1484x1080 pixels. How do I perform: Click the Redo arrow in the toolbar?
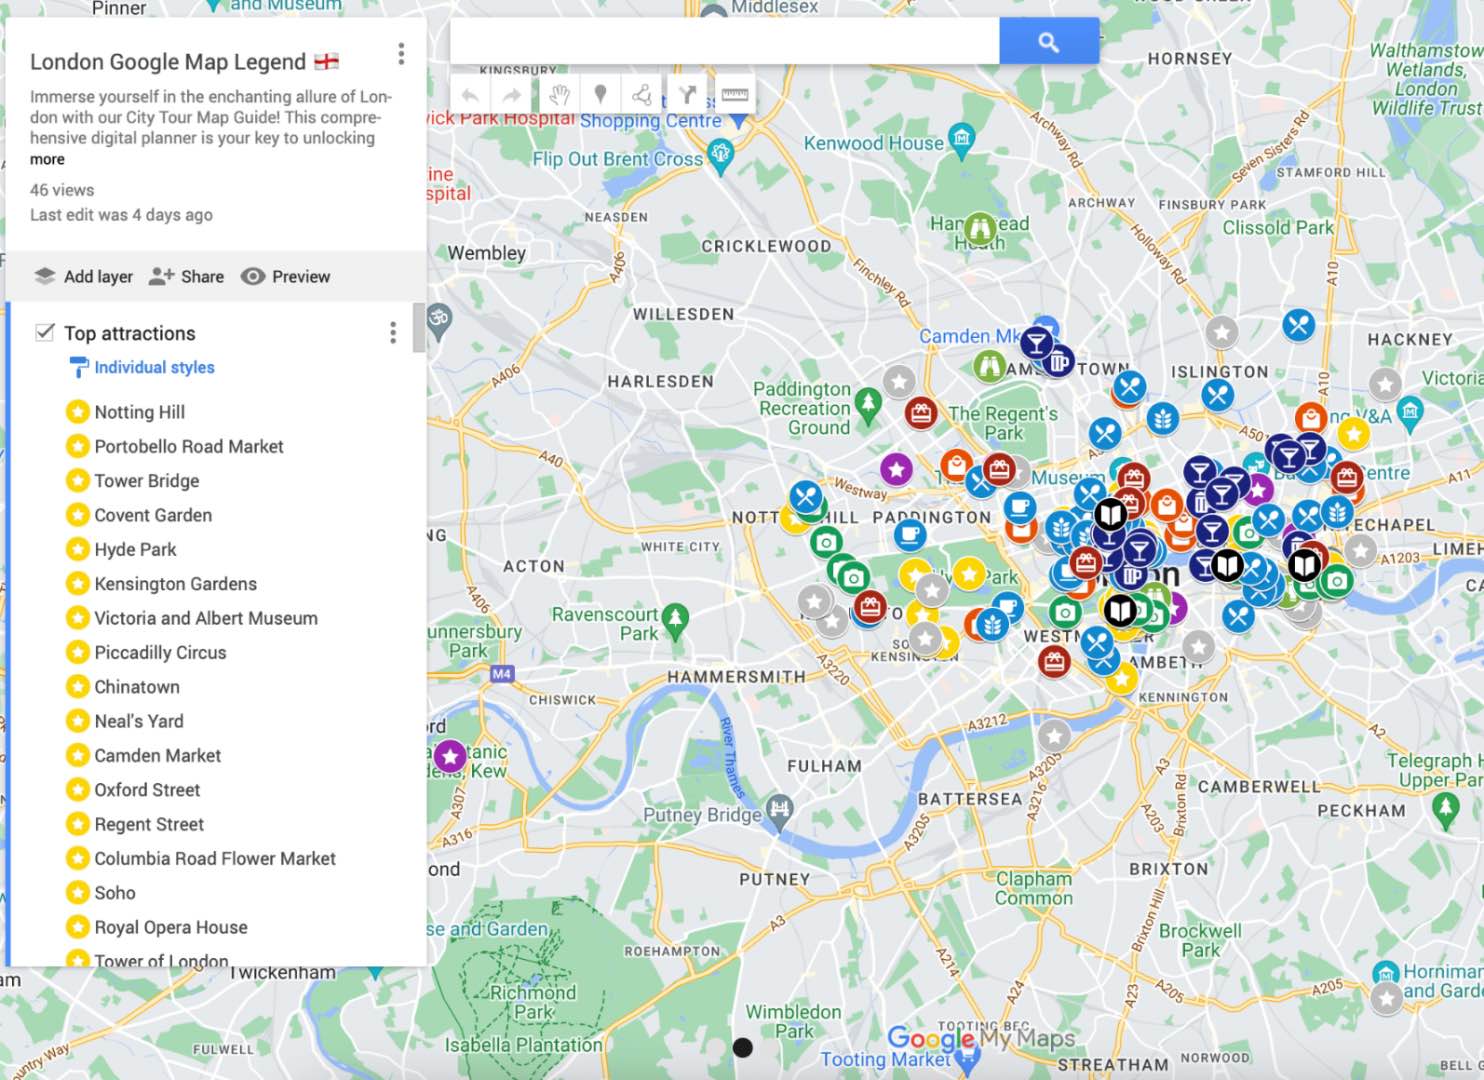click(x=512, y=95)
